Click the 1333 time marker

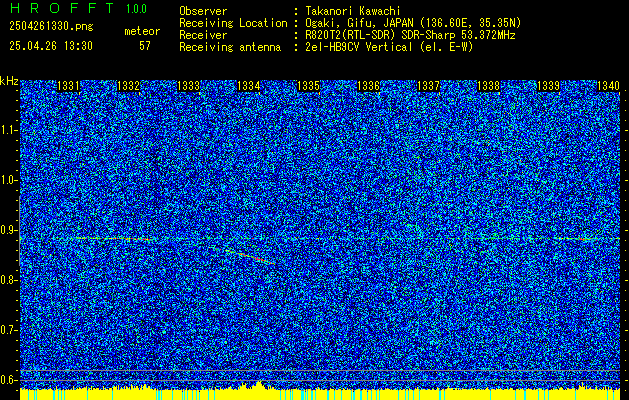[x=189, y=86]
